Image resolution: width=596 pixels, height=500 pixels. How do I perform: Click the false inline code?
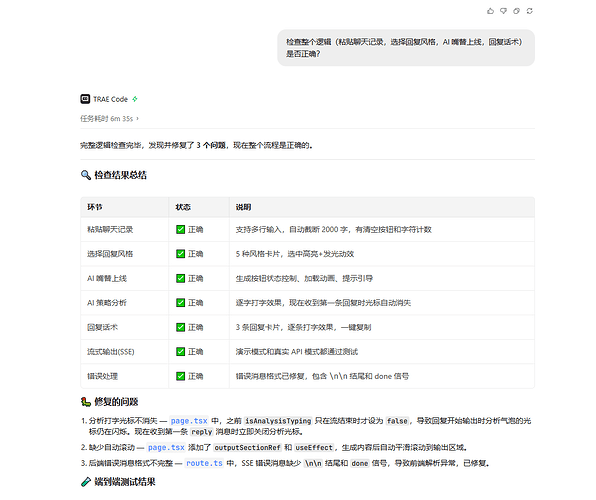click(x=397, y=421)
